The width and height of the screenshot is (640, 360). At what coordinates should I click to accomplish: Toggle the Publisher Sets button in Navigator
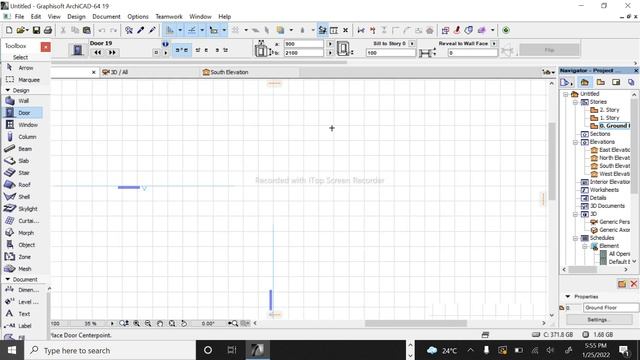click(631, 82)
